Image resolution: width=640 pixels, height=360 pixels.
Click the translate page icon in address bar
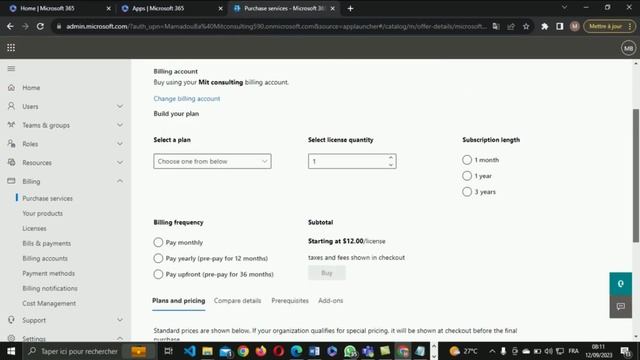[x=496, y=27]
